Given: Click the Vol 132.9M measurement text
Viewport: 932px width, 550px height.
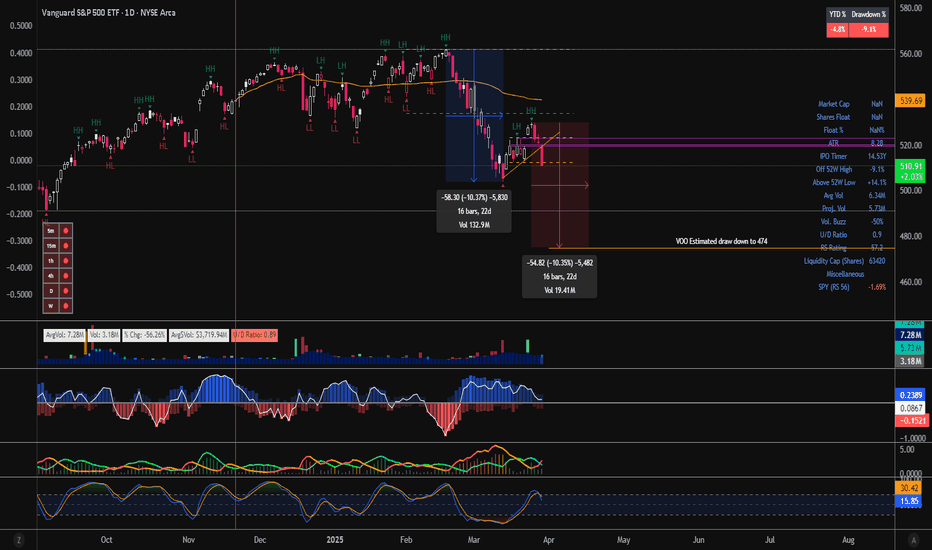Looking at the screenshot, I should point(474,225).
